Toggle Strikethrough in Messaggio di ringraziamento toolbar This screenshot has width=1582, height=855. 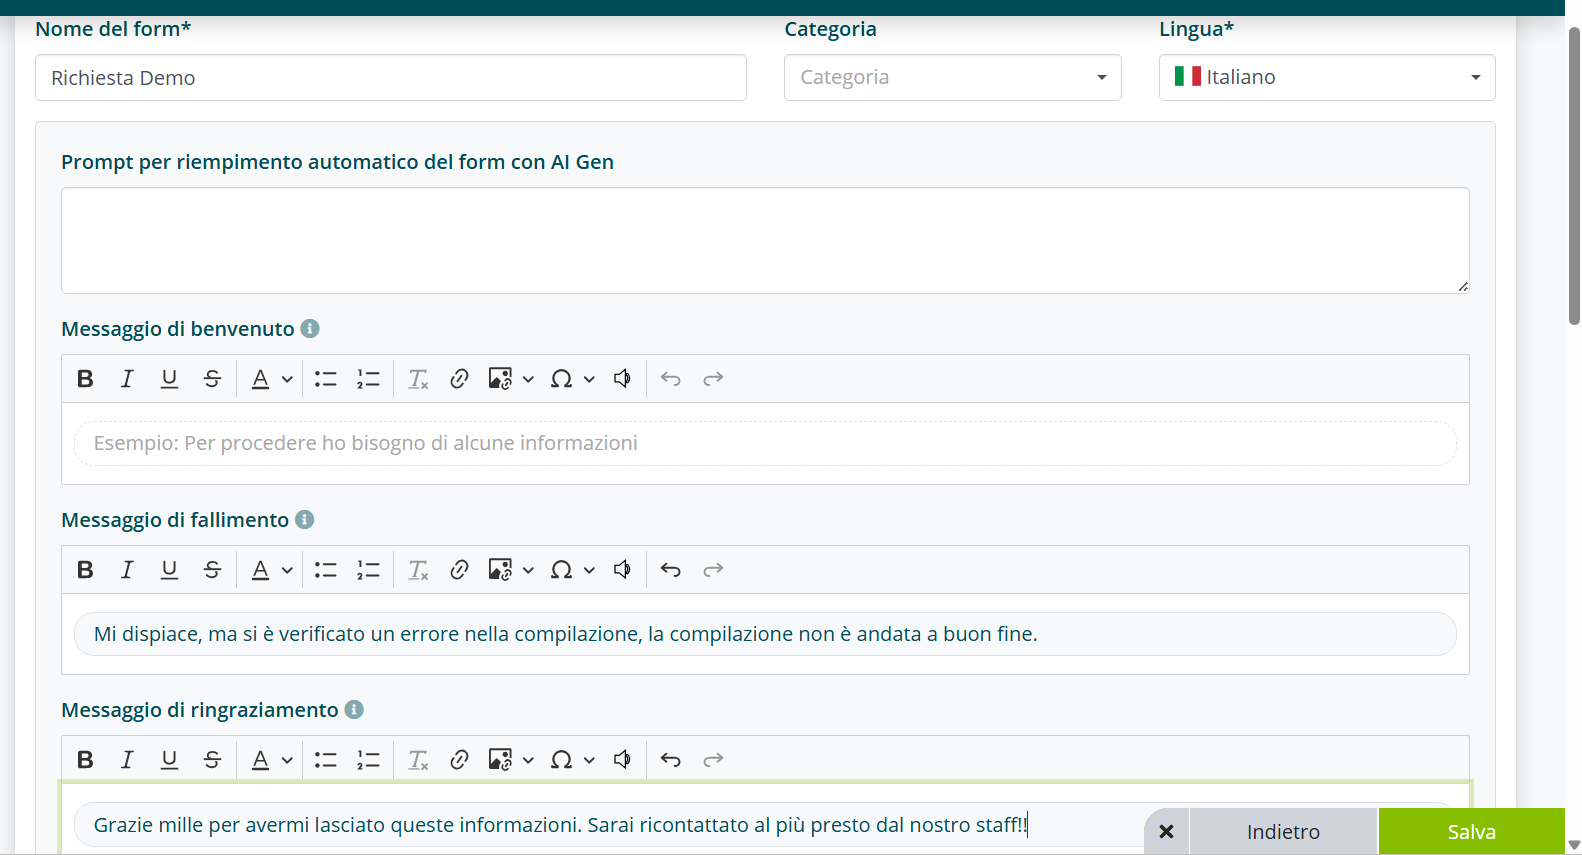[x=212, y=760]
